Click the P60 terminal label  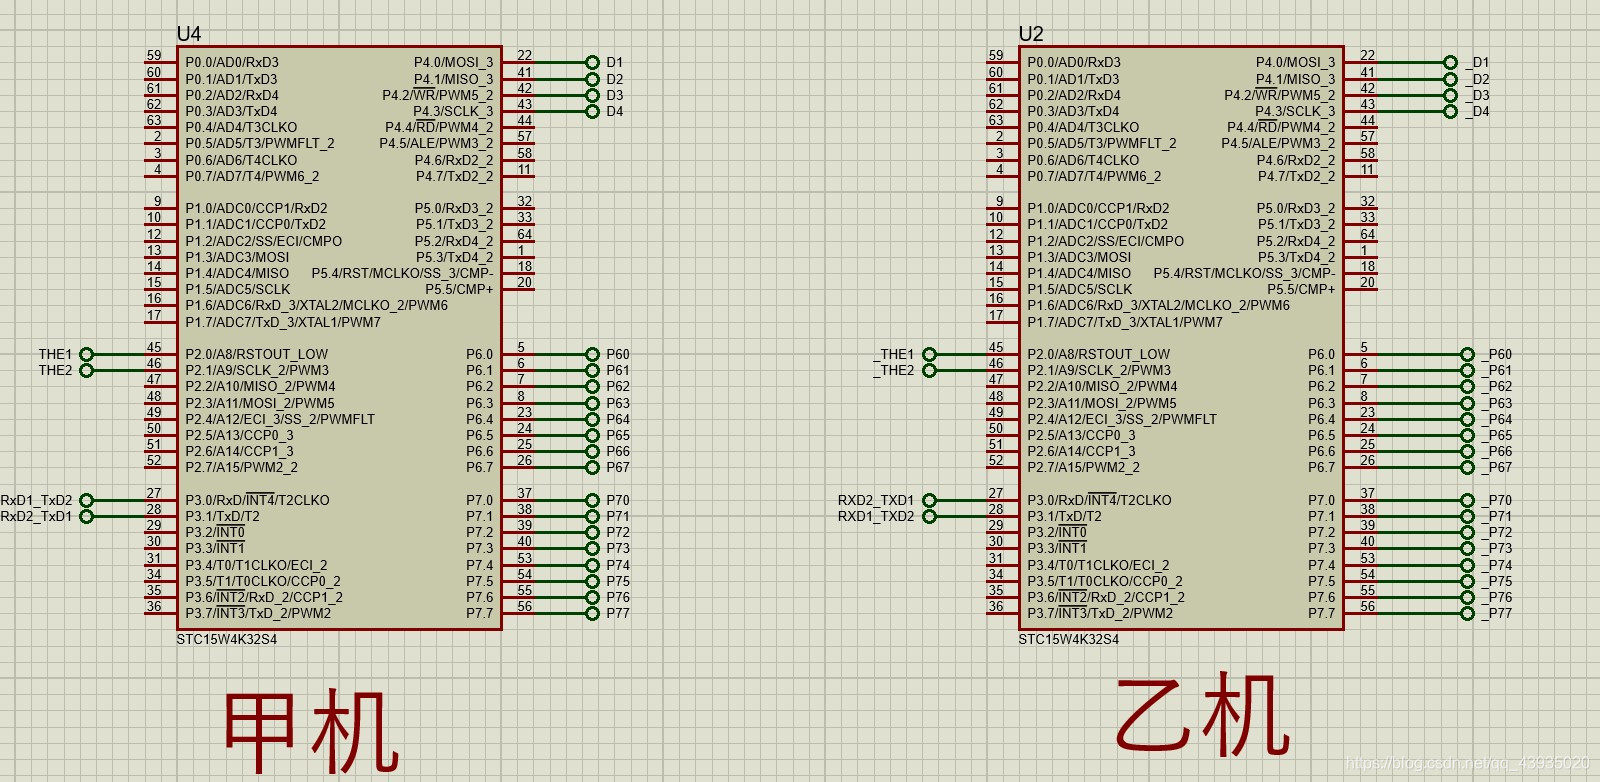(x=618, y=354)
